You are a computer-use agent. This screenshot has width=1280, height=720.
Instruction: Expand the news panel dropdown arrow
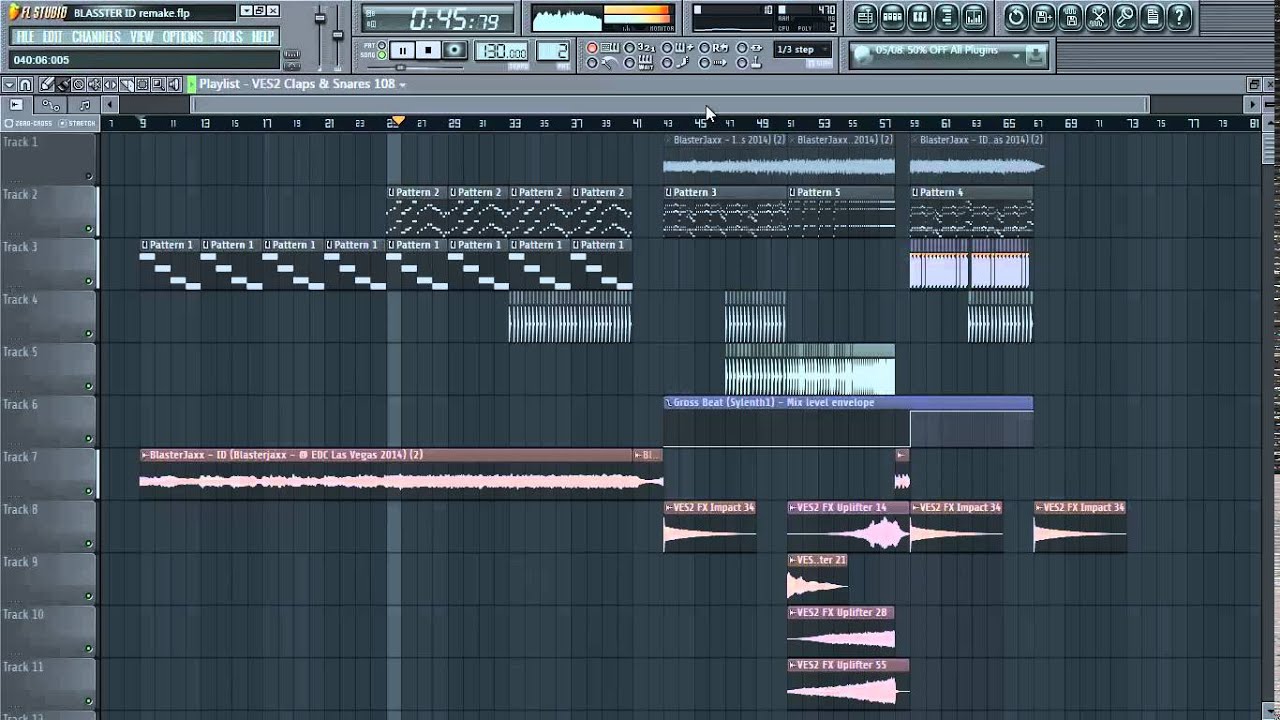point(1016,56)
